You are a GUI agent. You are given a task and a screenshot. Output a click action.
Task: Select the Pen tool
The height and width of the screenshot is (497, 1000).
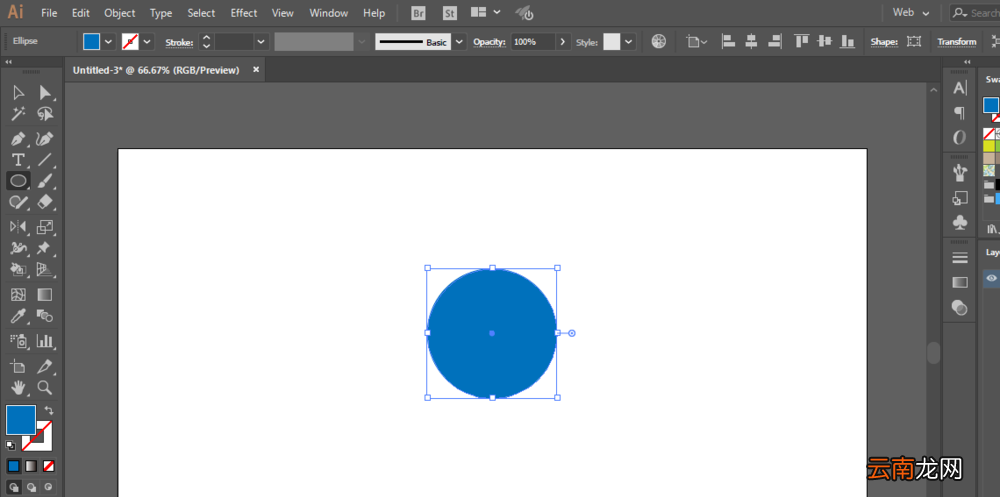coord(18,138)
